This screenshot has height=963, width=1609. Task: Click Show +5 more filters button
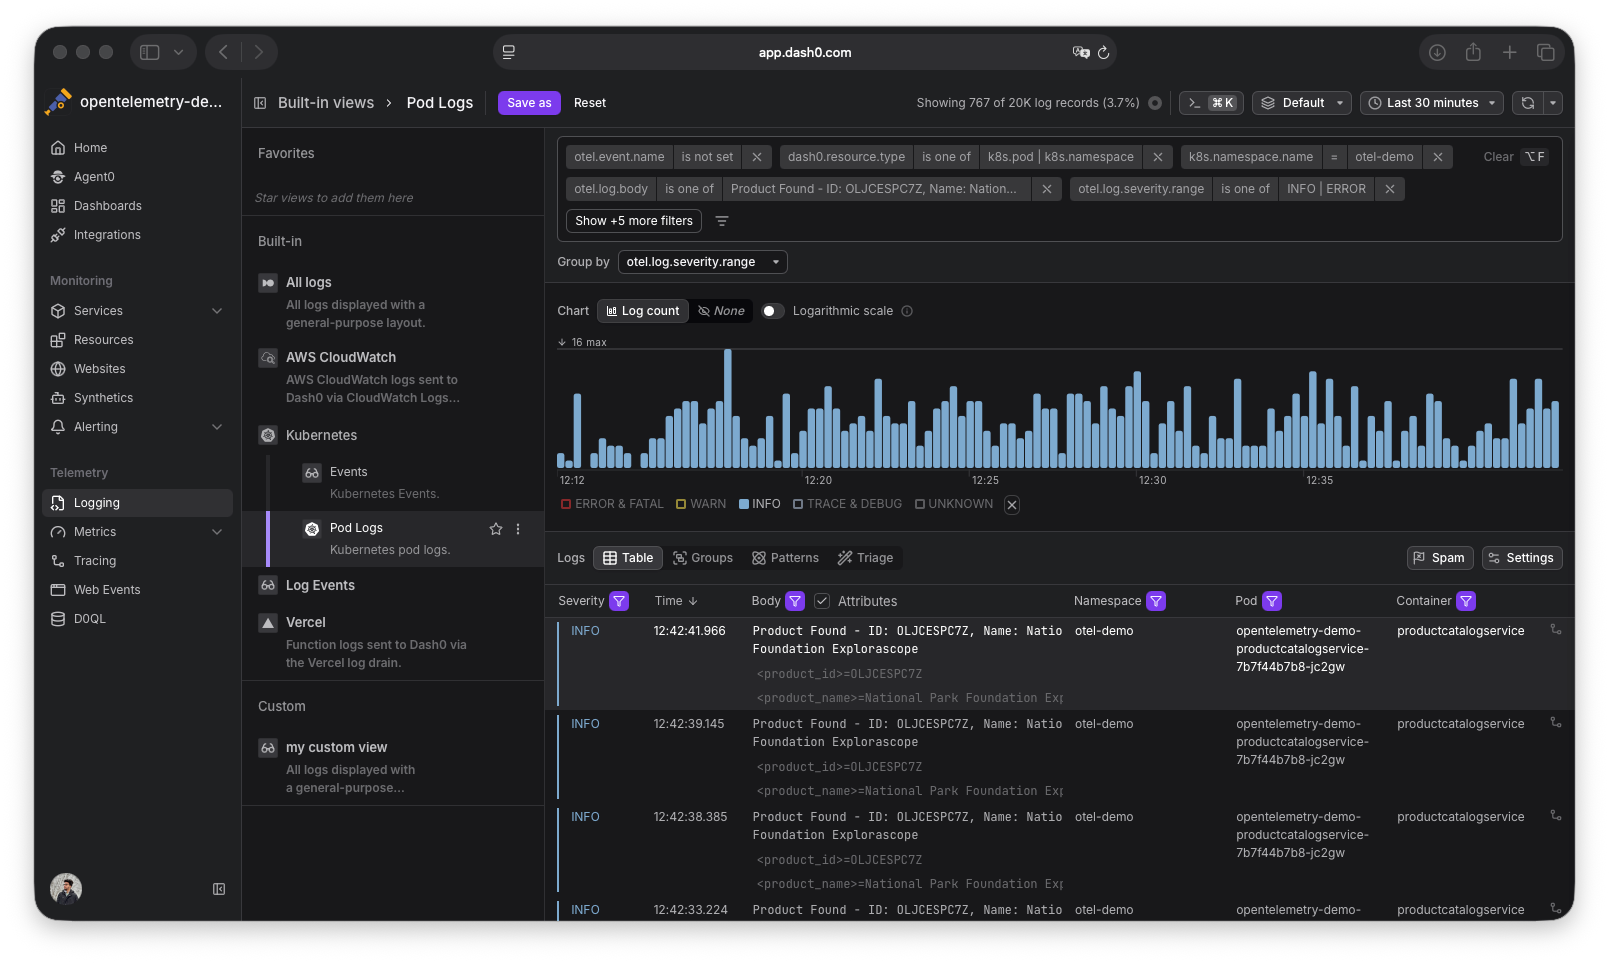(633, 221)
